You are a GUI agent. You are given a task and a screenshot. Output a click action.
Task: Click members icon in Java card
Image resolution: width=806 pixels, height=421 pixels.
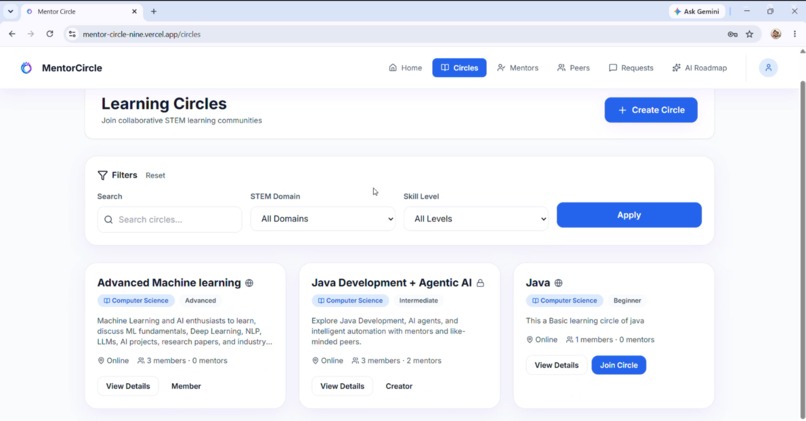[x=570, y=340]
